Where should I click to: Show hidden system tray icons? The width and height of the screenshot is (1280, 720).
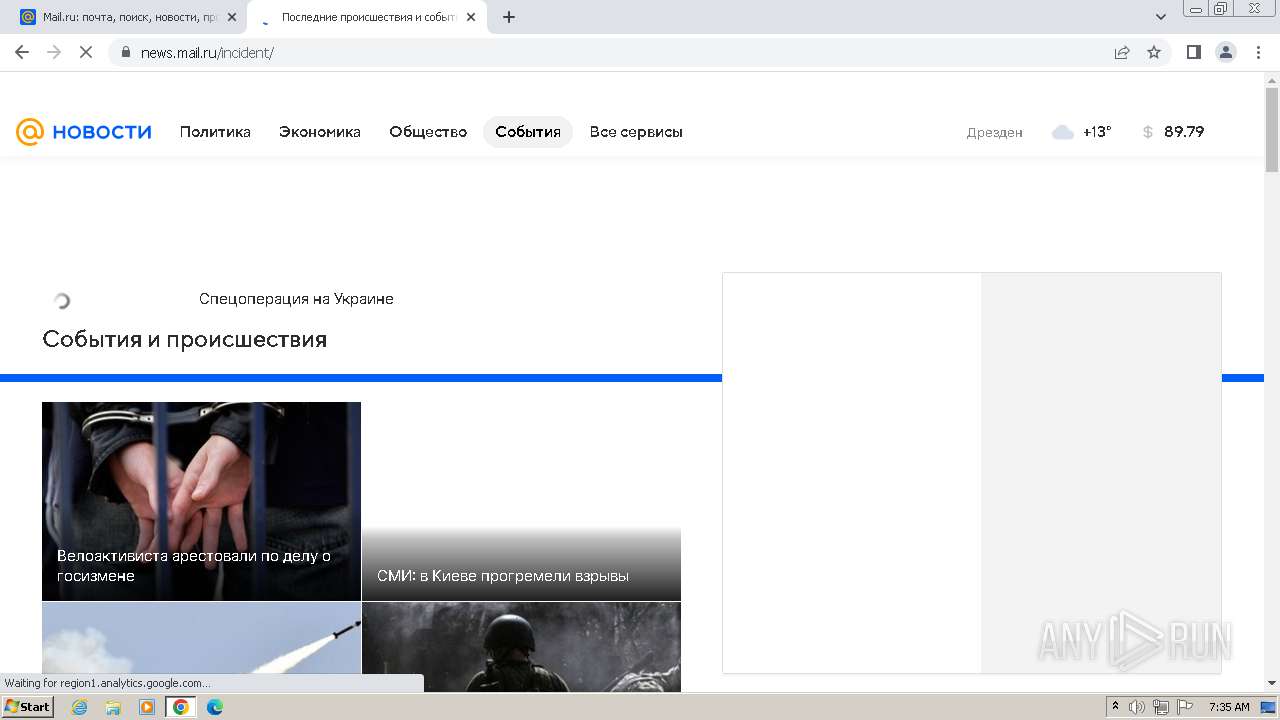coord(1116,707)
